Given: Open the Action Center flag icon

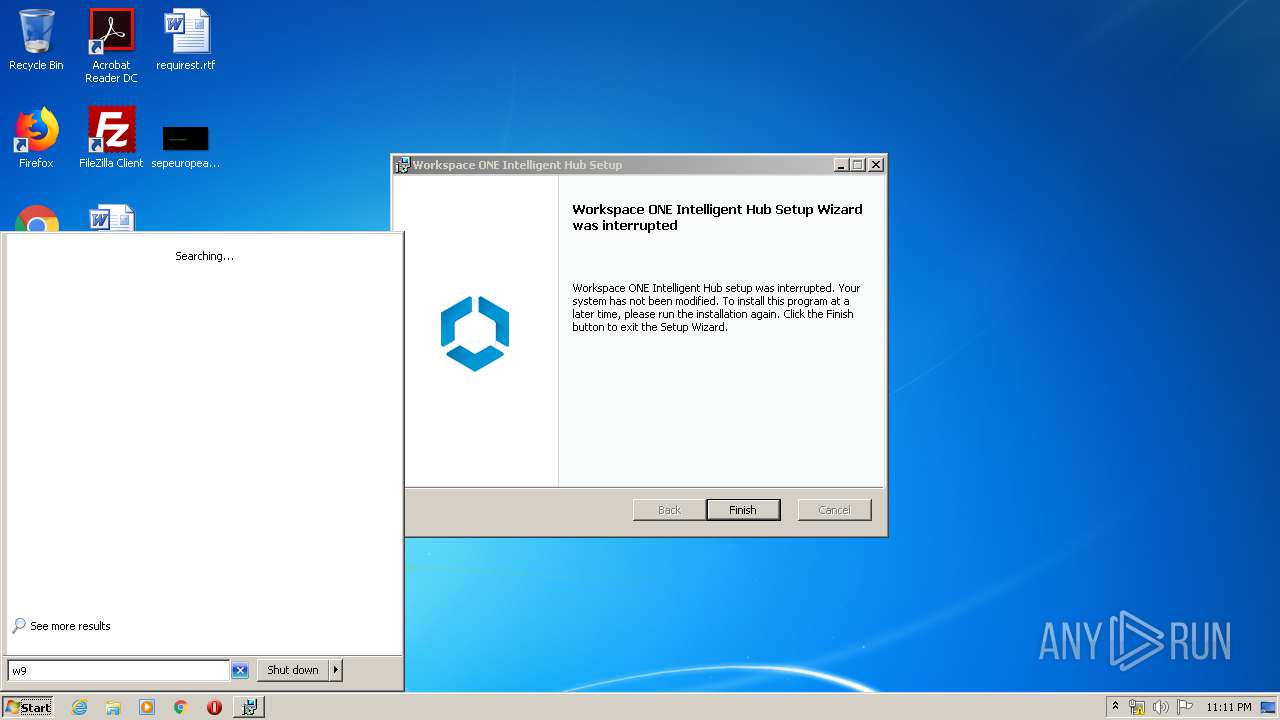Looking at the screenshot, I should pyautogui.click(x=1185, y=707).
